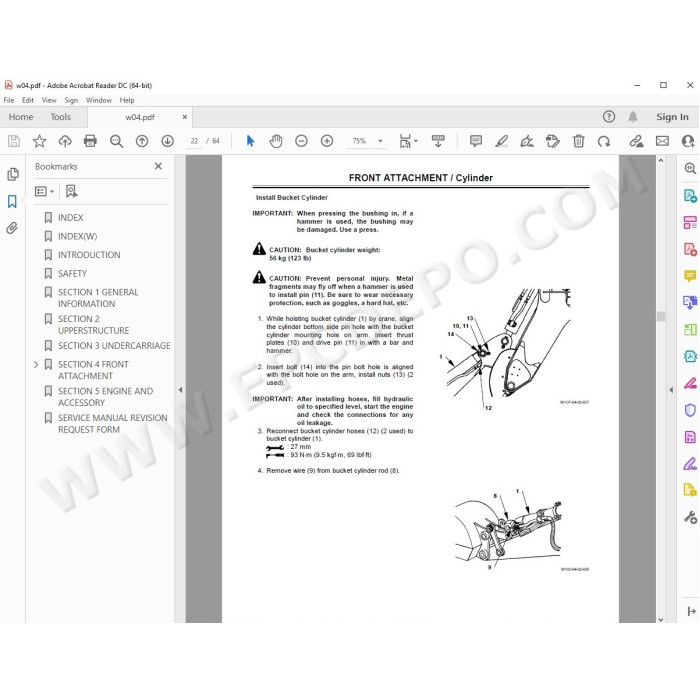This screenshot has height=700, width=700.
Task: Click the stamp tool icon
Action: 553,141
